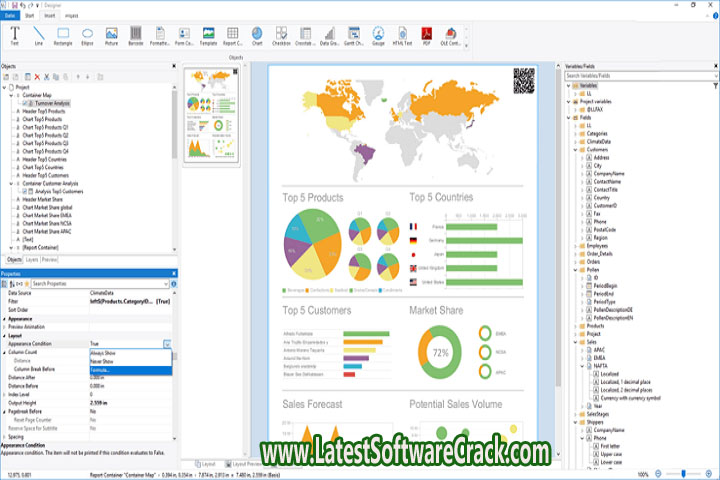Insert a Gauge object
The image size is (720, 480).
click(x=378, y=36)
